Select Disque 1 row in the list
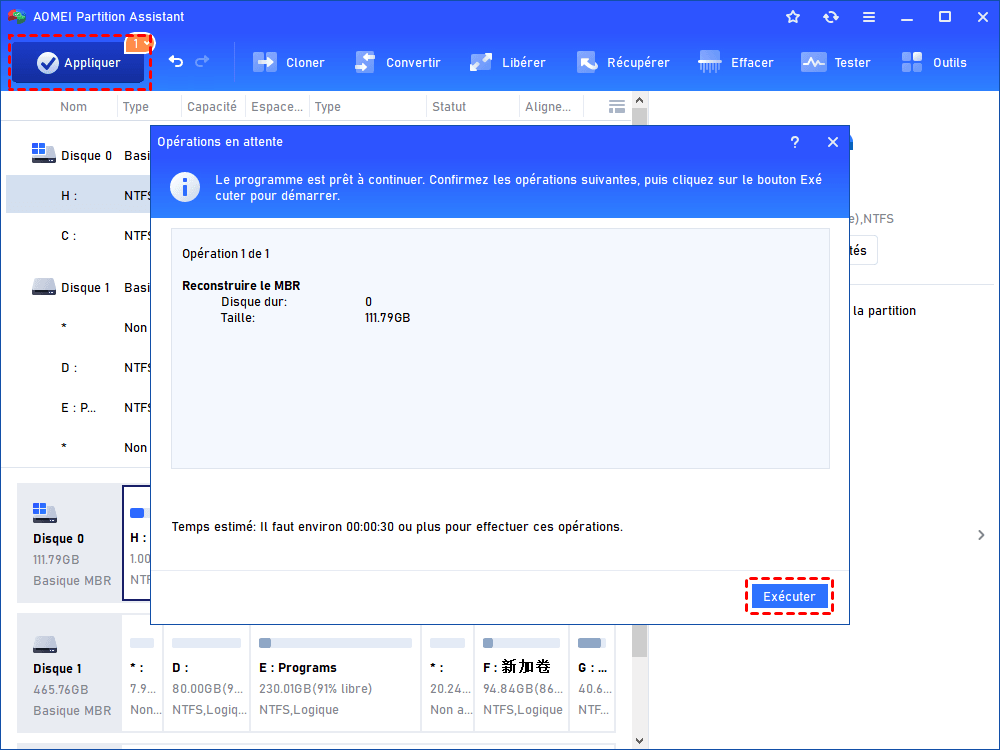1000x750 pixels. click(78, 288)
